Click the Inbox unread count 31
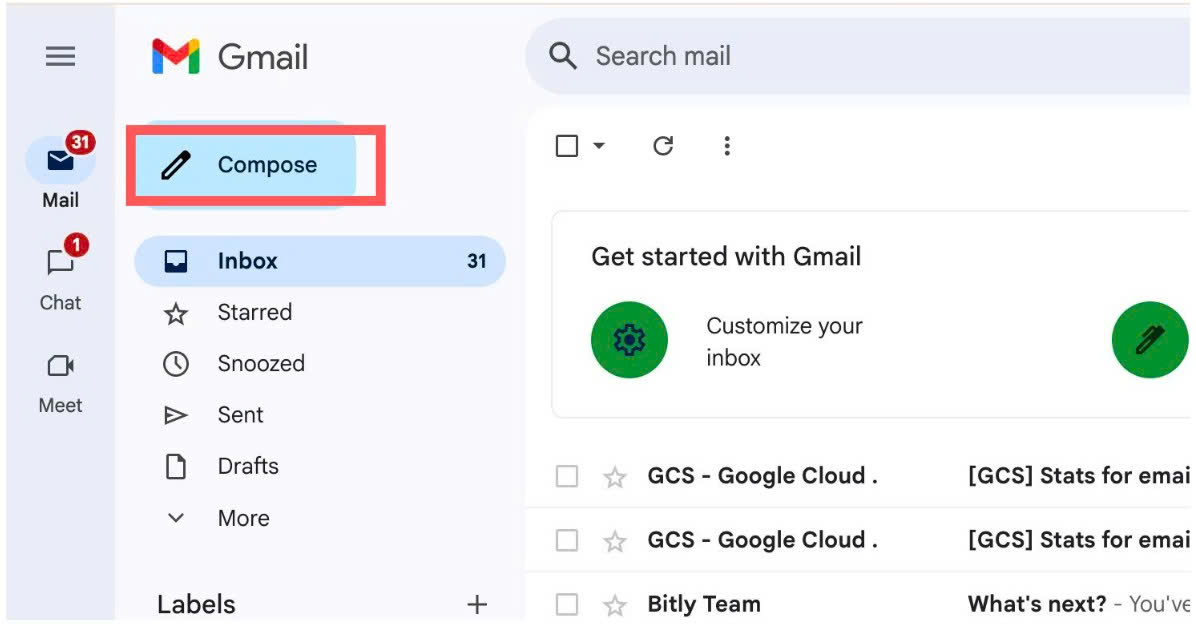The image size is (1196, 632). tap(477, 261)
